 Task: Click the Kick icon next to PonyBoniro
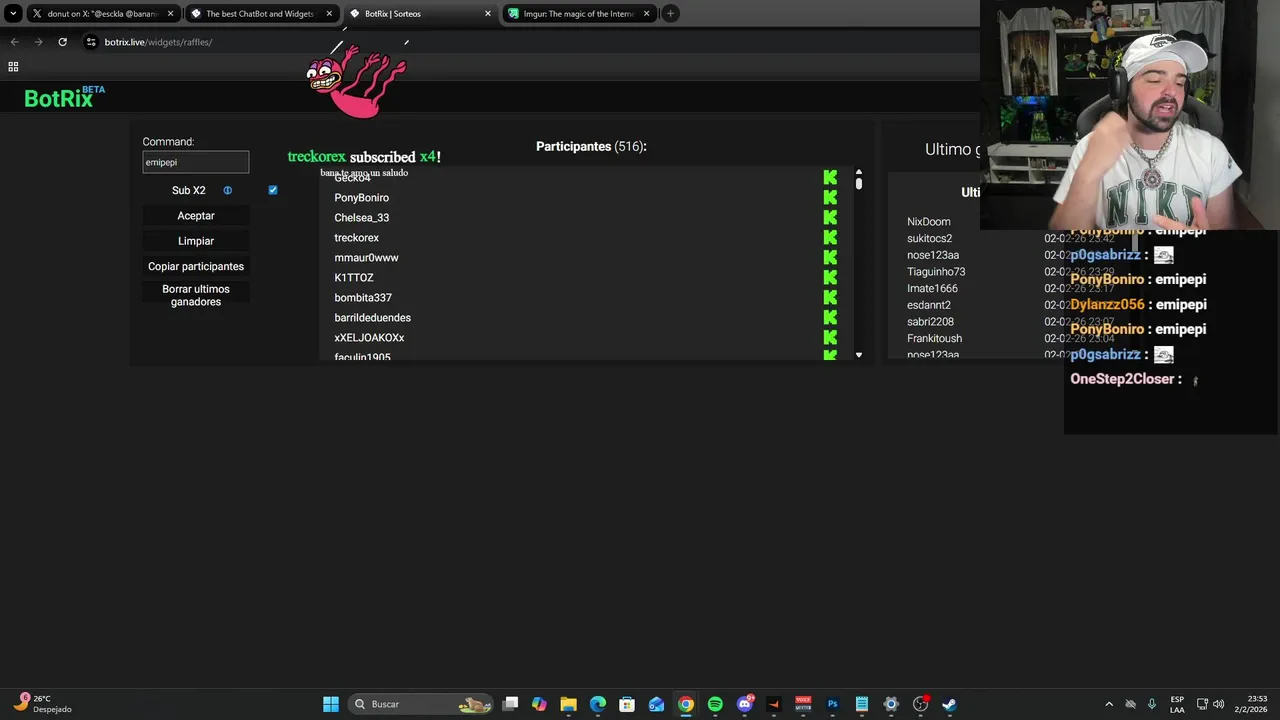point(830,197)
